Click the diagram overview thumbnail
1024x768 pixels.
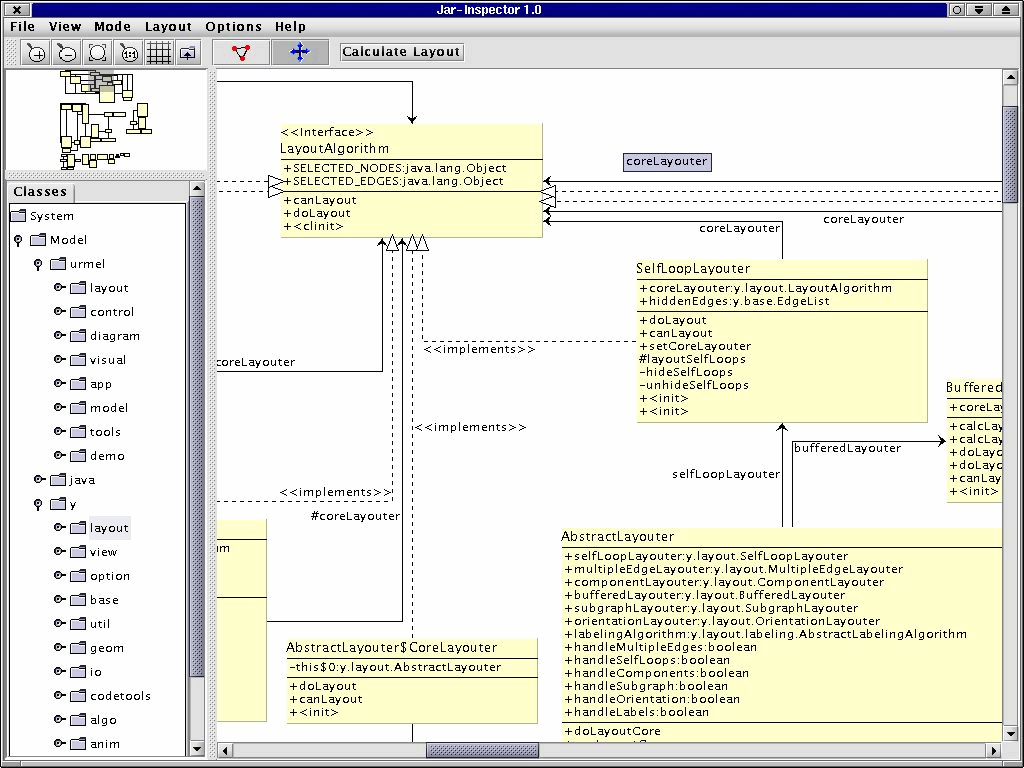104,118
